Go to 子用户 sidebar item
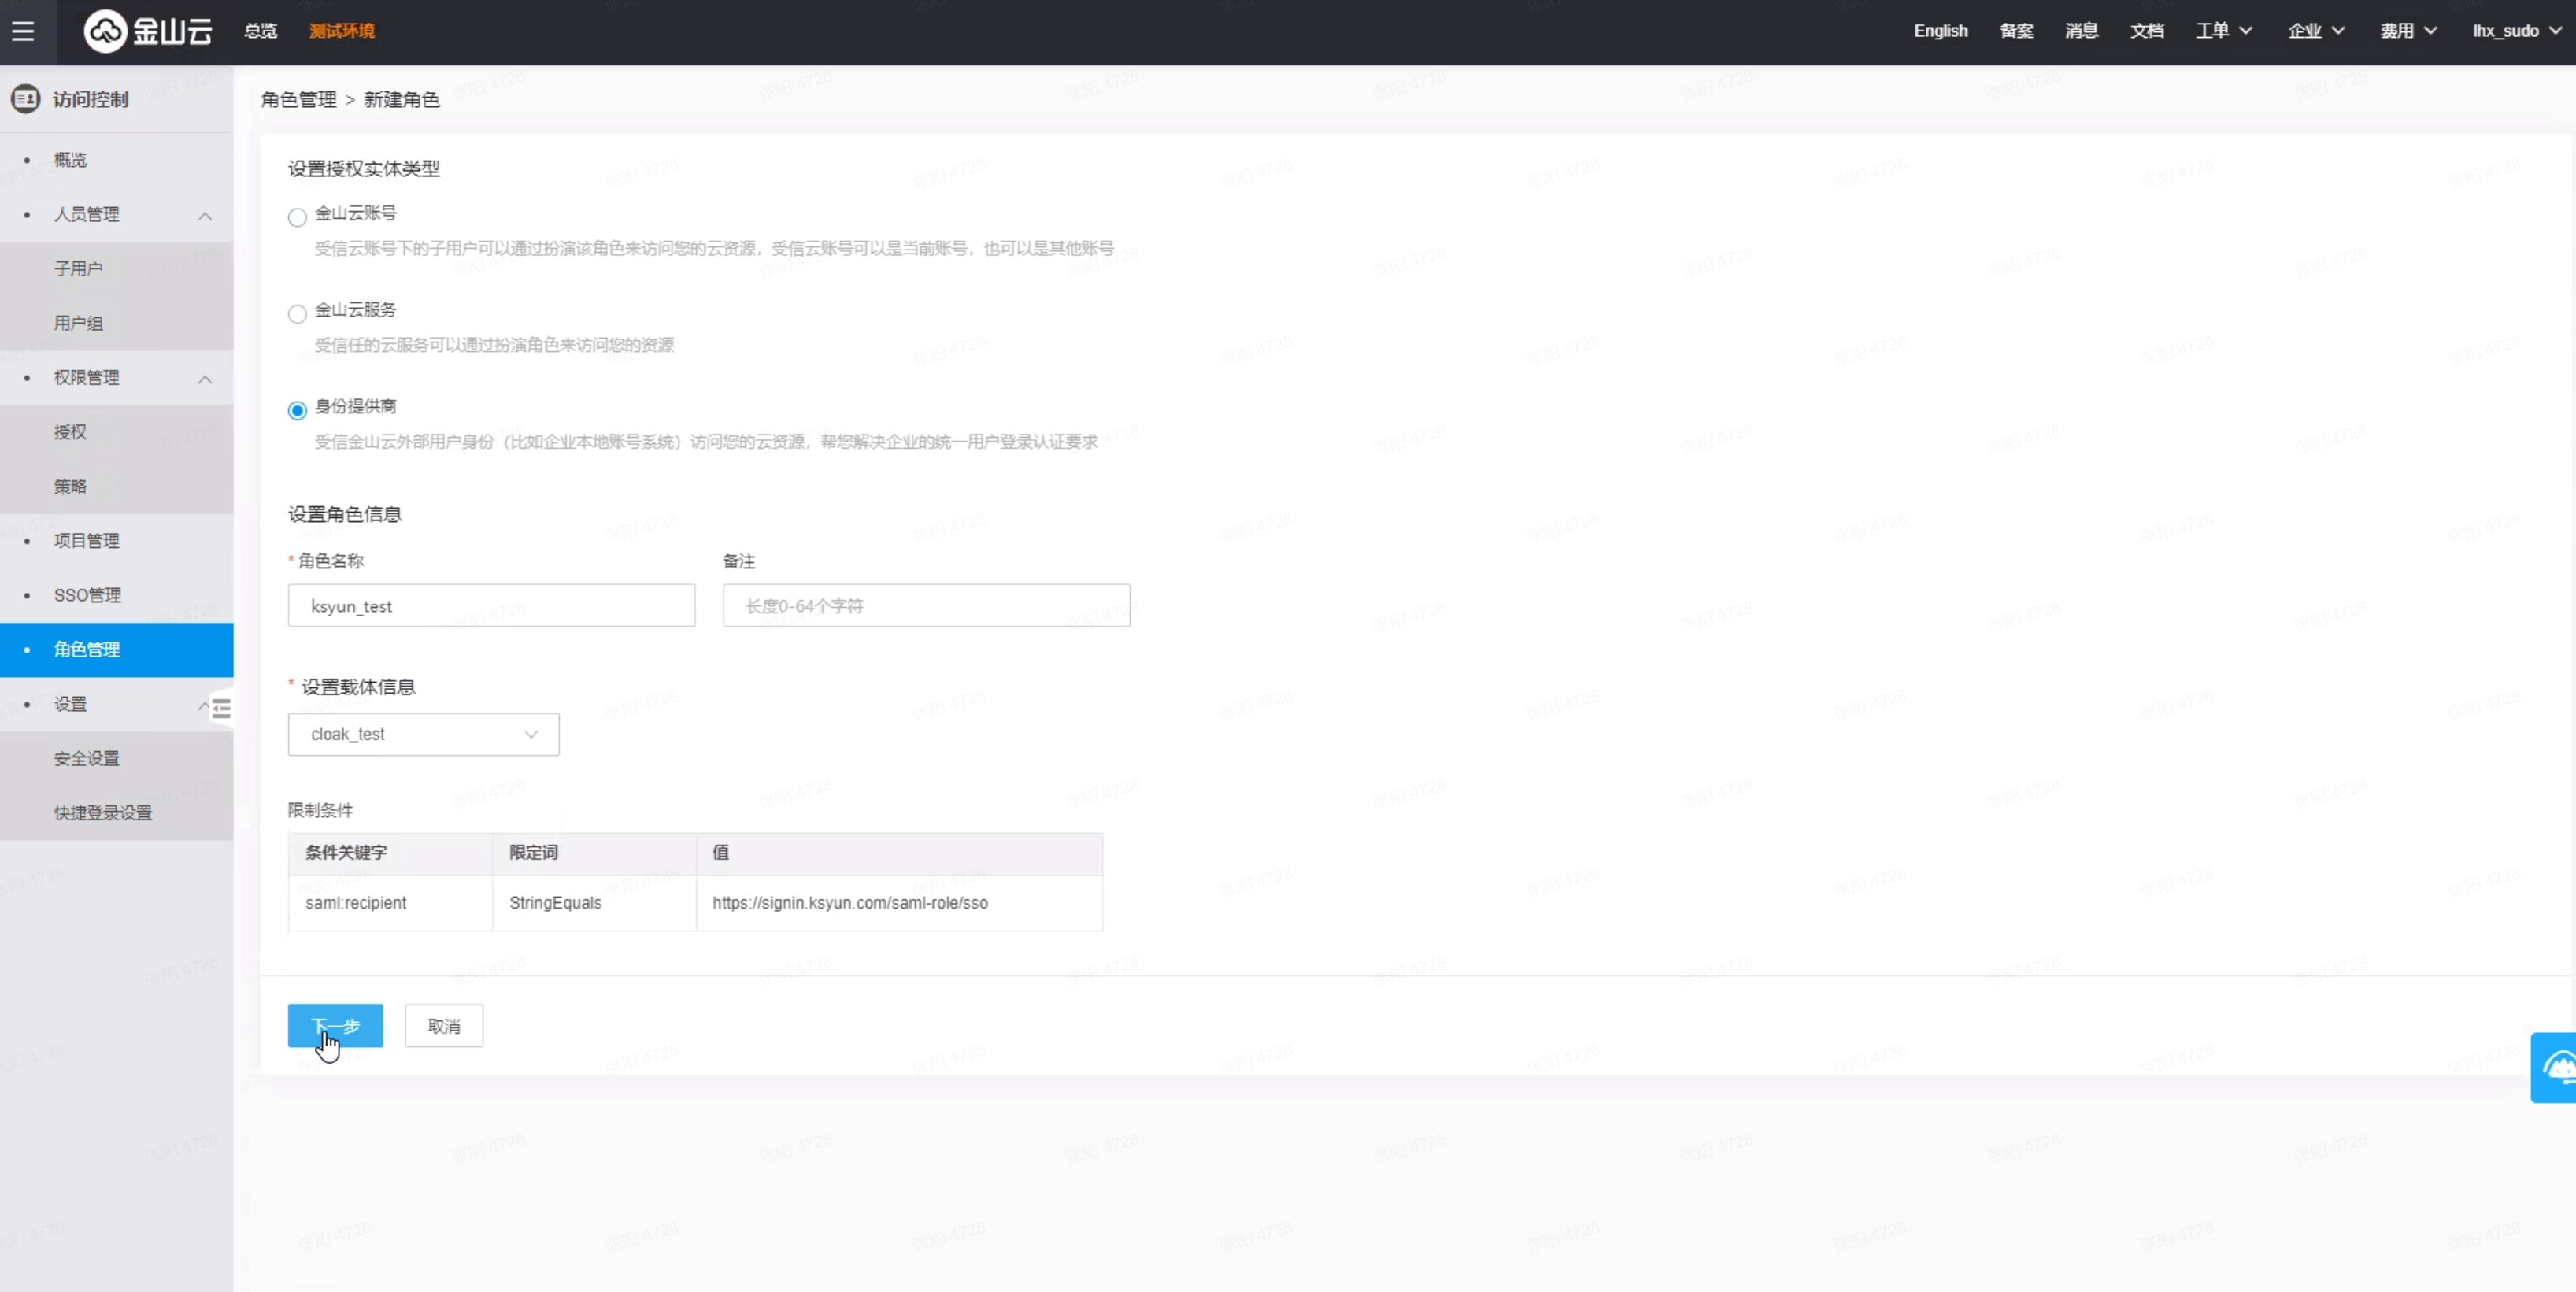The width and height of the screenshot is (2576, 1292). [78, 268]
